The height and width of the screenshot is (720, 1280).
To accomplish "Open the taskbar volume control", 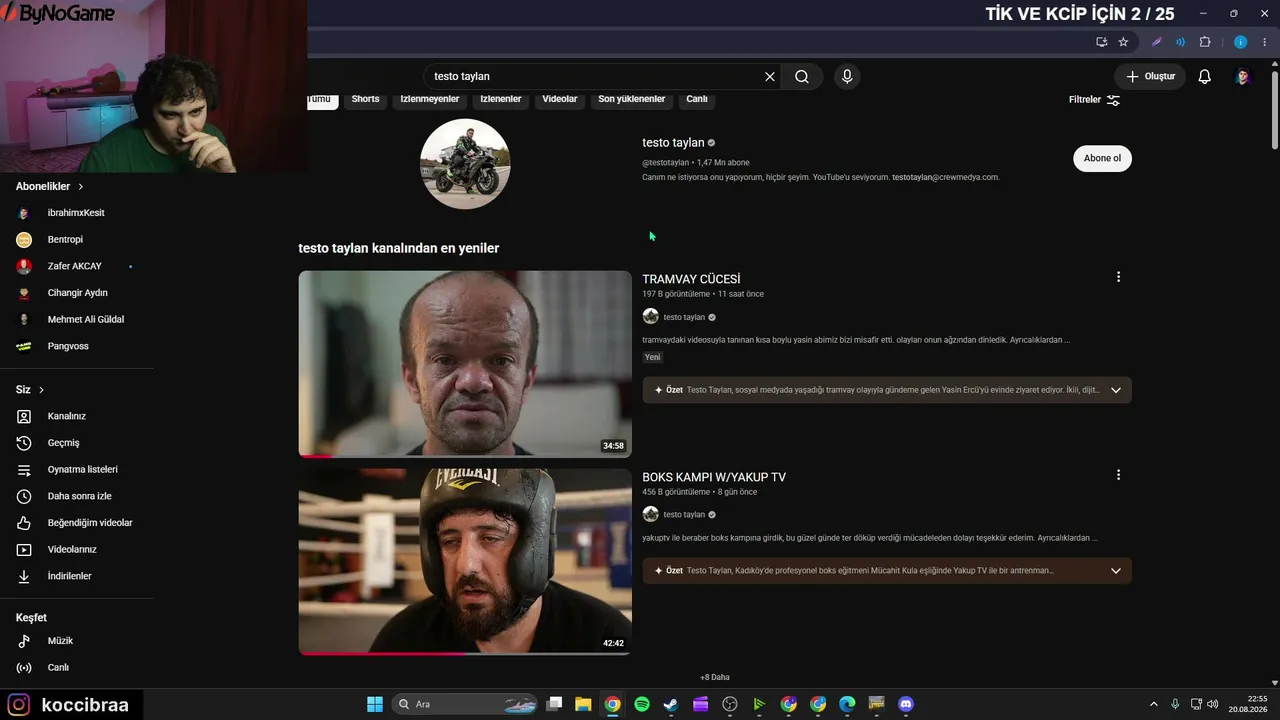I will click(x=1213, y=704).
